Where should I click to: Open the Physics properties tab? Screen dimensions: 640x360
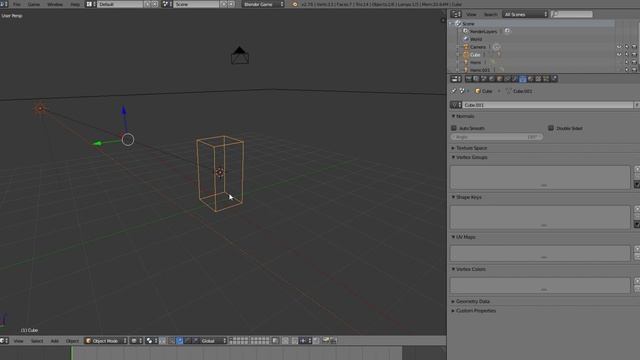pyautogui.click(x=554, y=79)
